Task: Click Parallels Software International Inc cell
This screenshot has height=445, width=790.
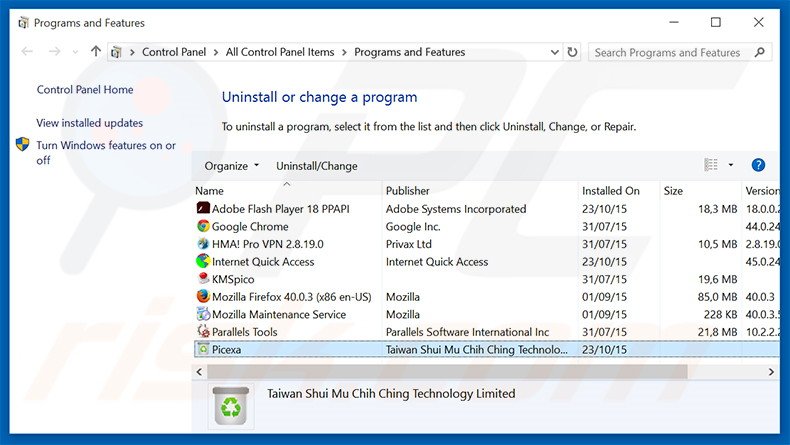Action: point(467,332)
